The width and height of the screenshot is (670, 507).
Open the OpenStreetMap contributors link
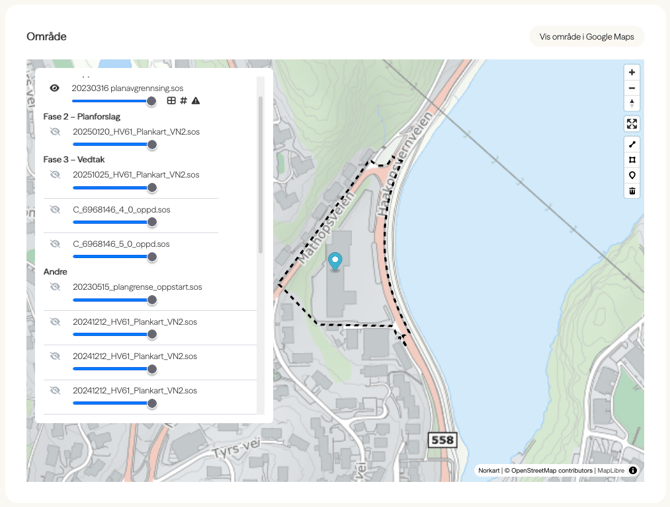tap(548, 470)
